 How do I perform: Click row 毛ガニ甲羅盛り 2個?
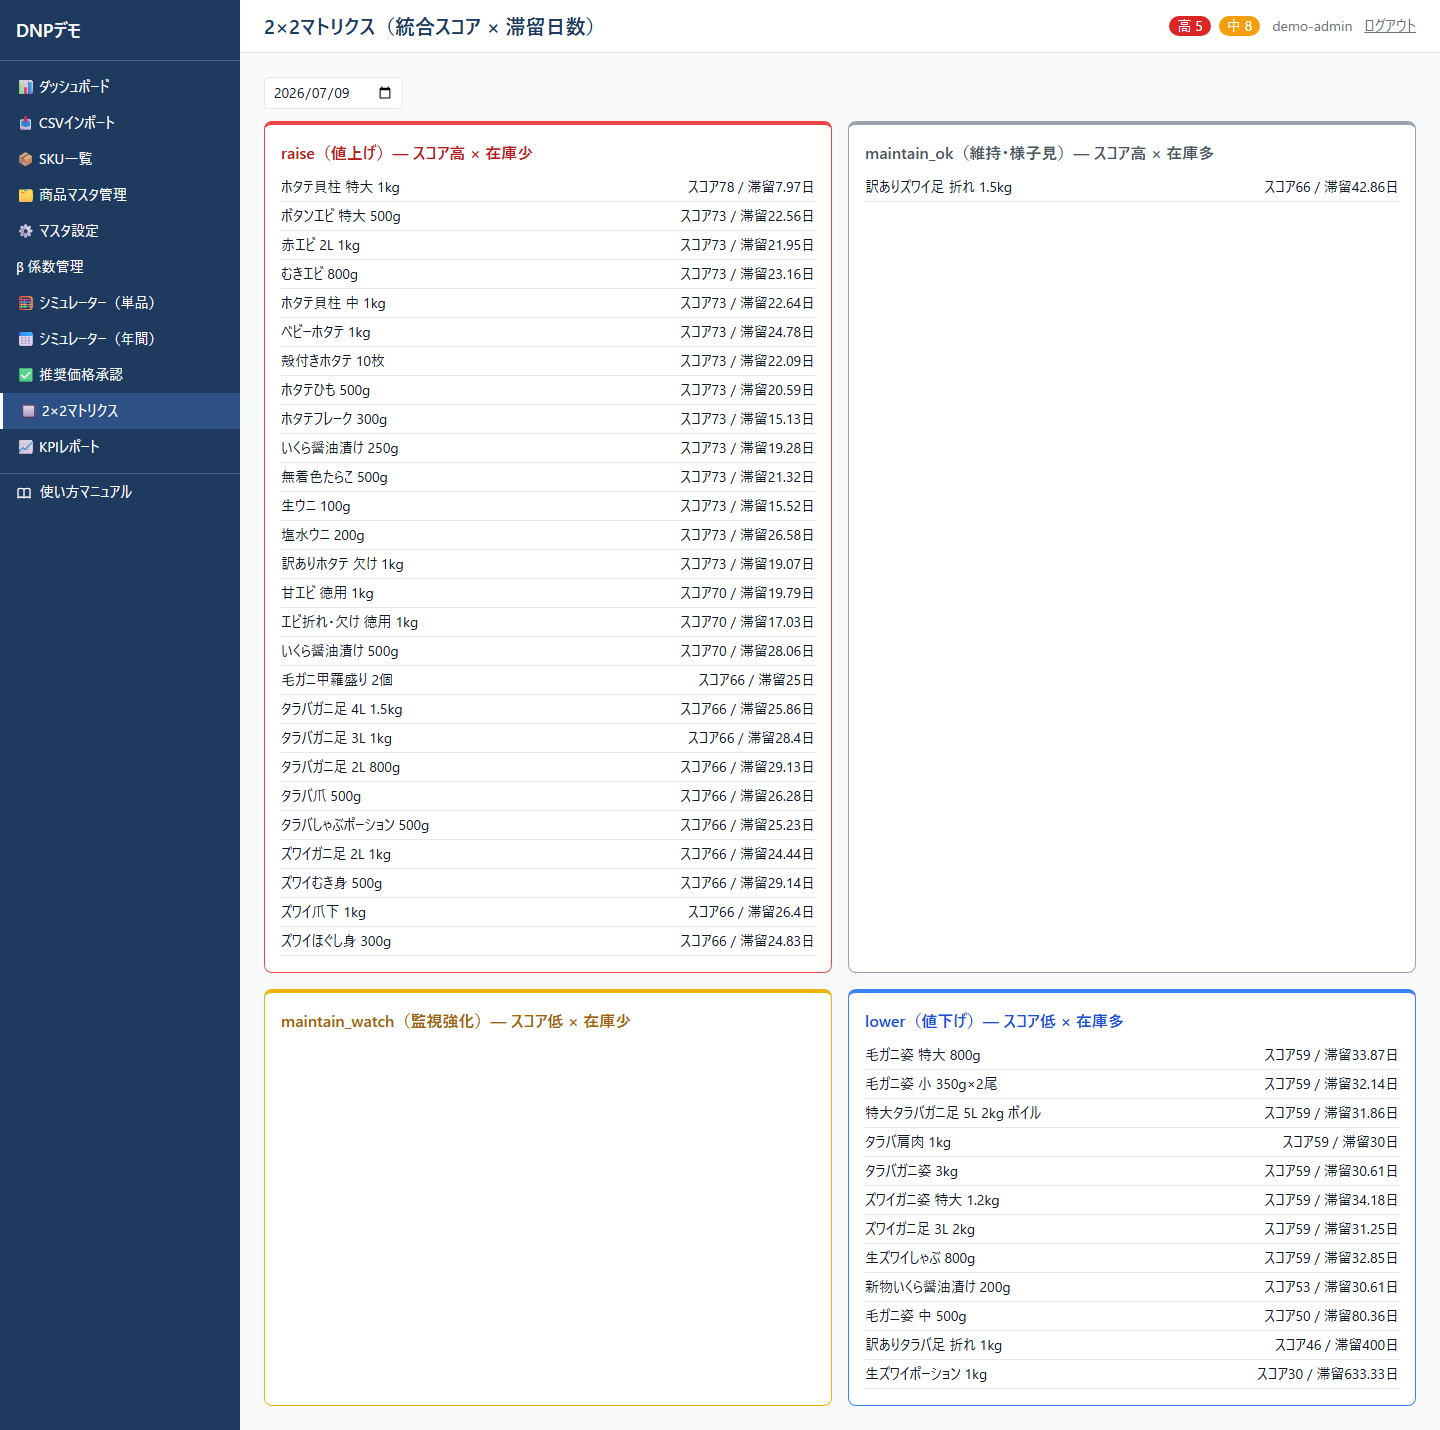tap(548, 680)
